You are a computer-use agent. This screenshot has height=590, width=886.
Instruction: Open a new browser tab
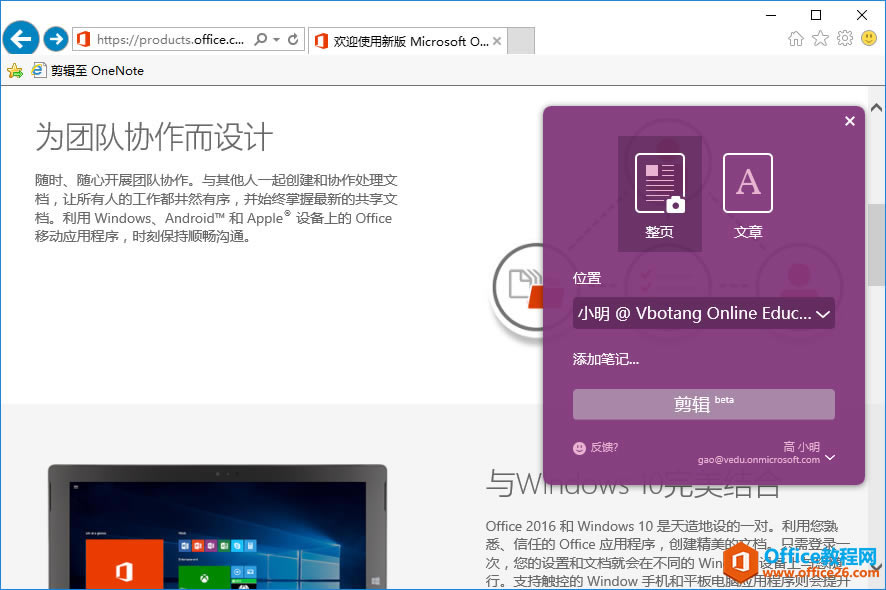click(x=521, y=42)
